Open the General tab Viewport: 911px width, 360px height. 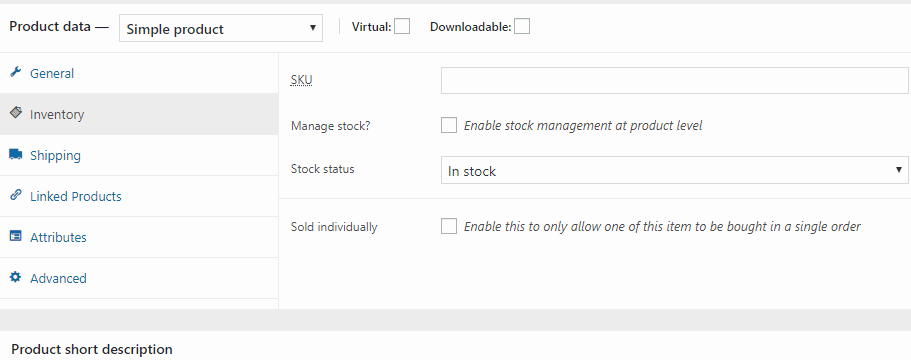click(x=139, y=73)
